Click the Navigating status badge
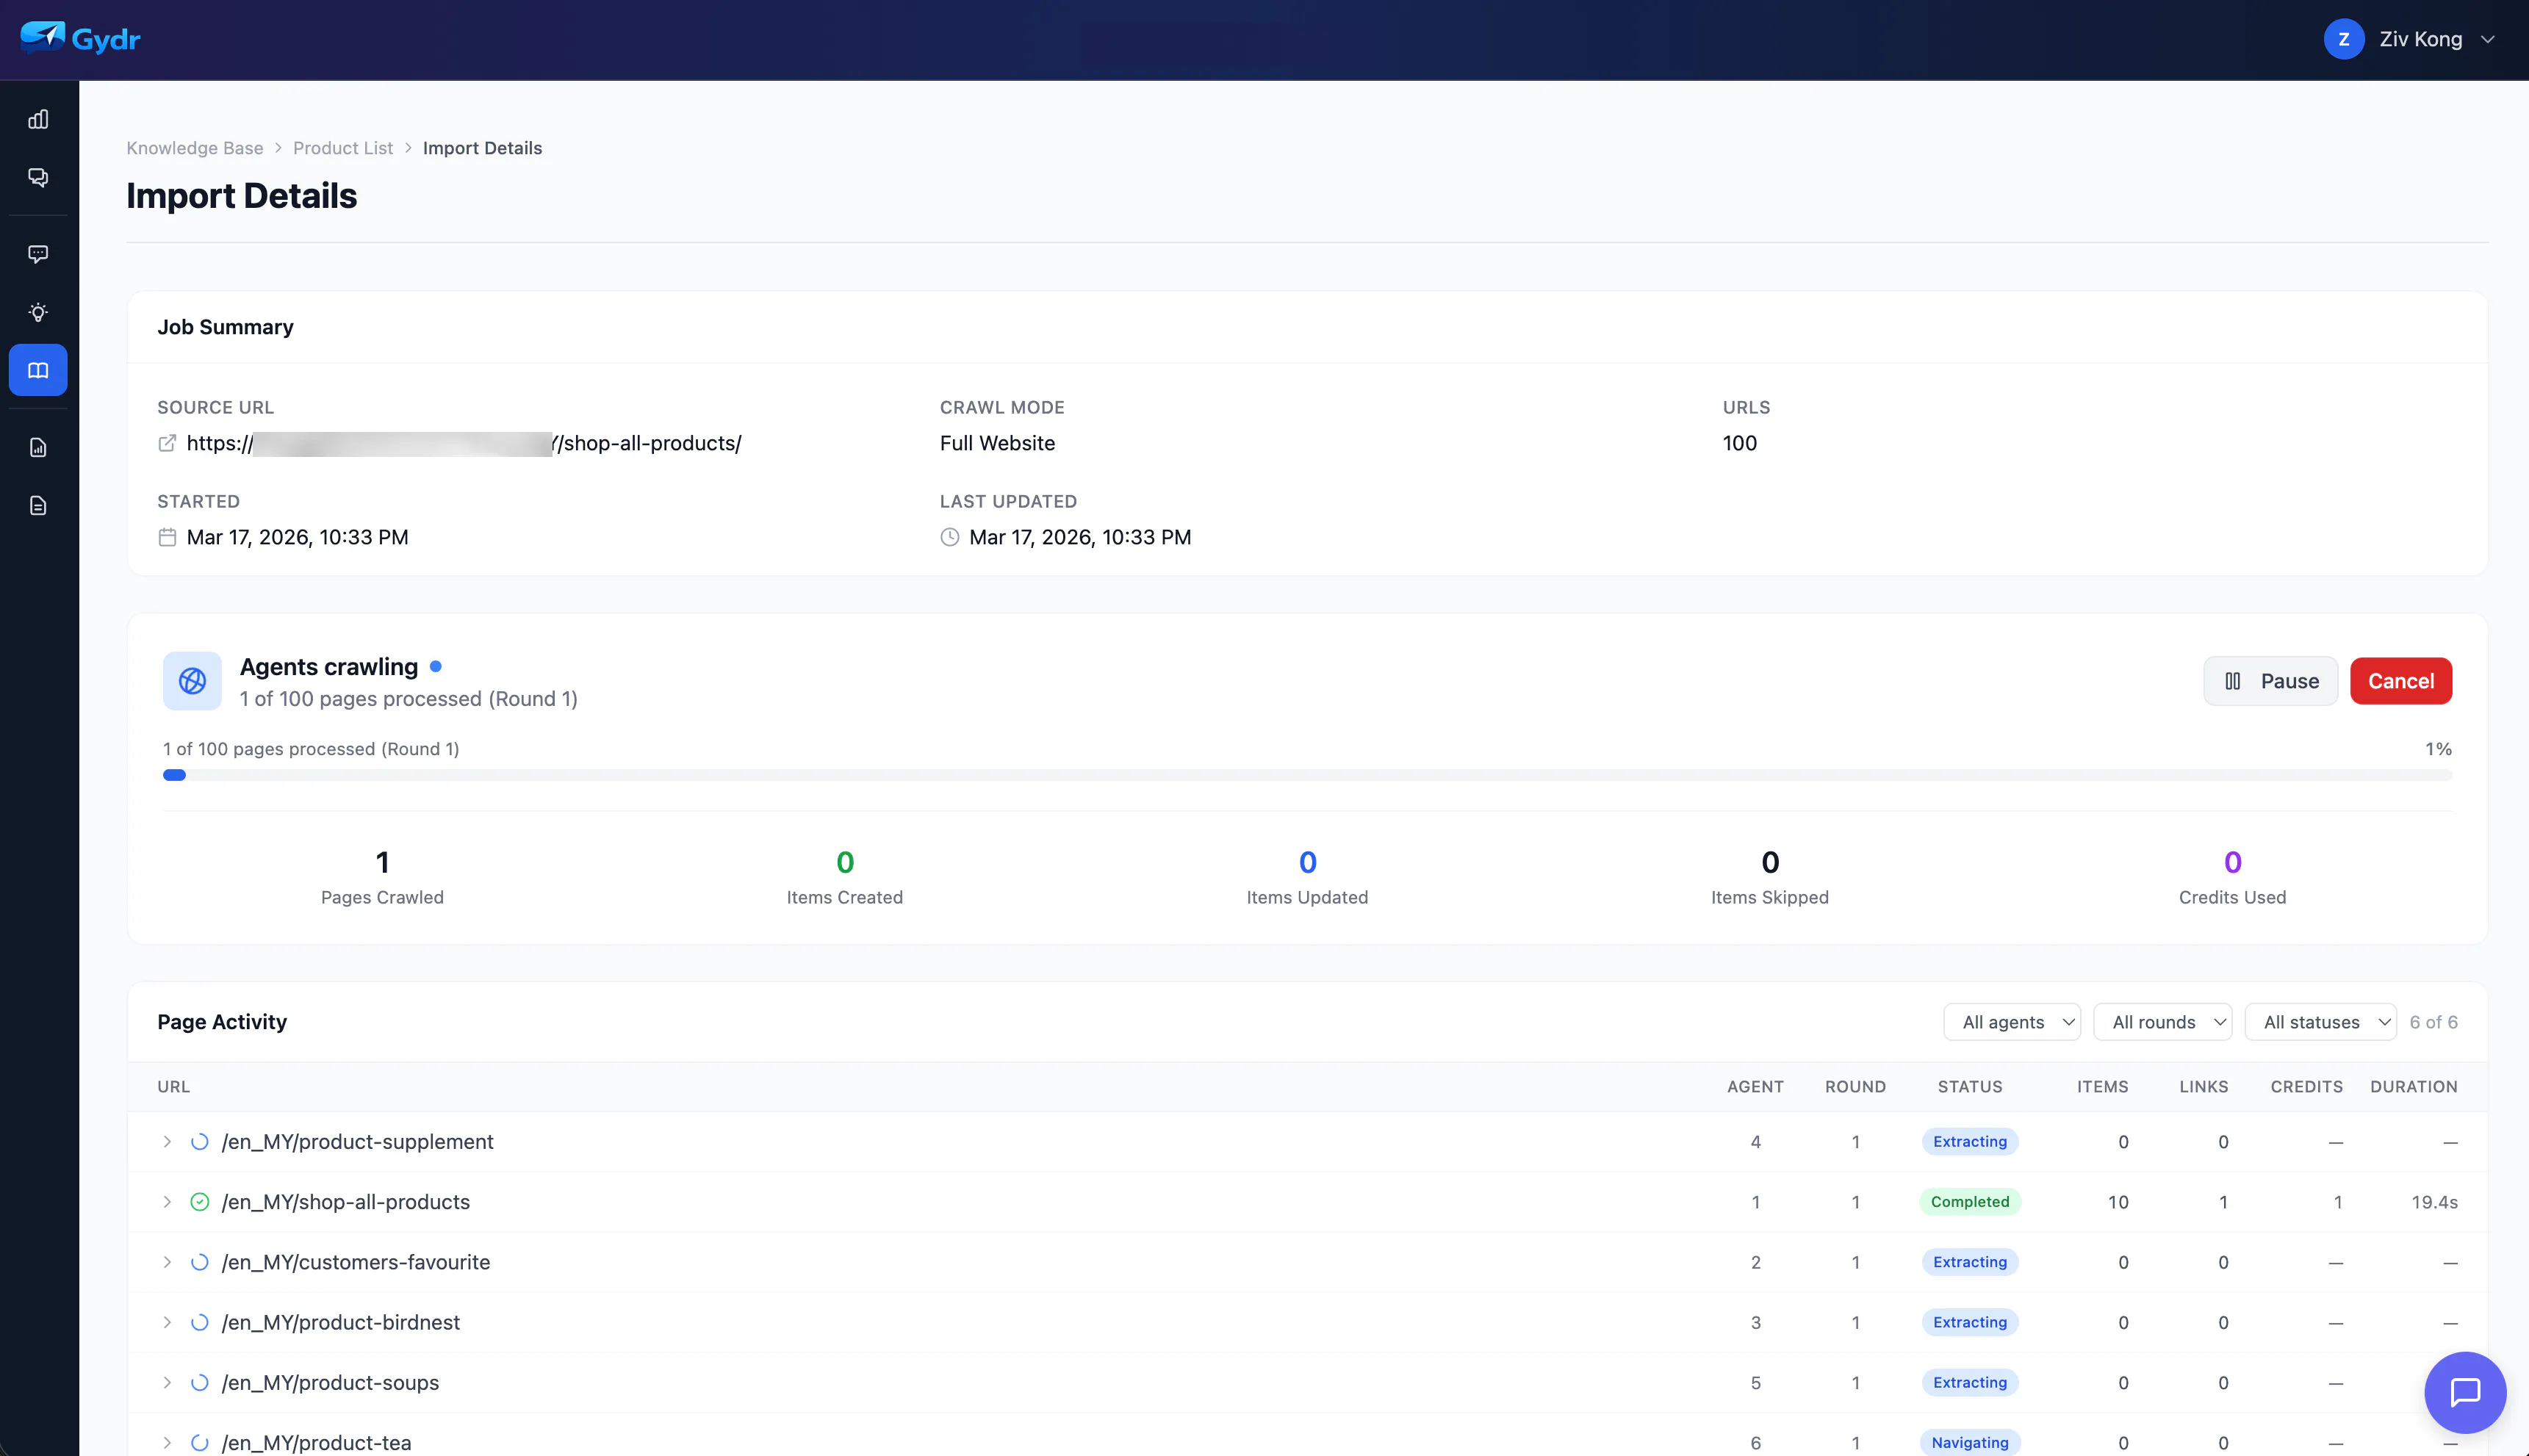This screenshot has width=2529, height=1456. pos(1969,1442)
